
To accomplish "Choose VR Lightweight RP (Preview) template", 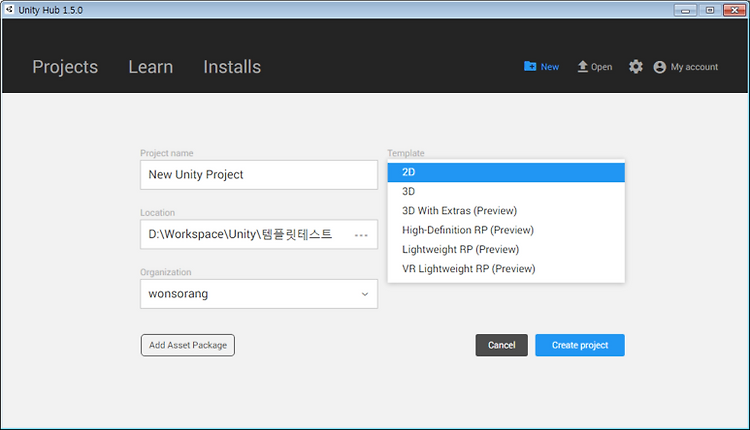I will [x=506, y=269].
